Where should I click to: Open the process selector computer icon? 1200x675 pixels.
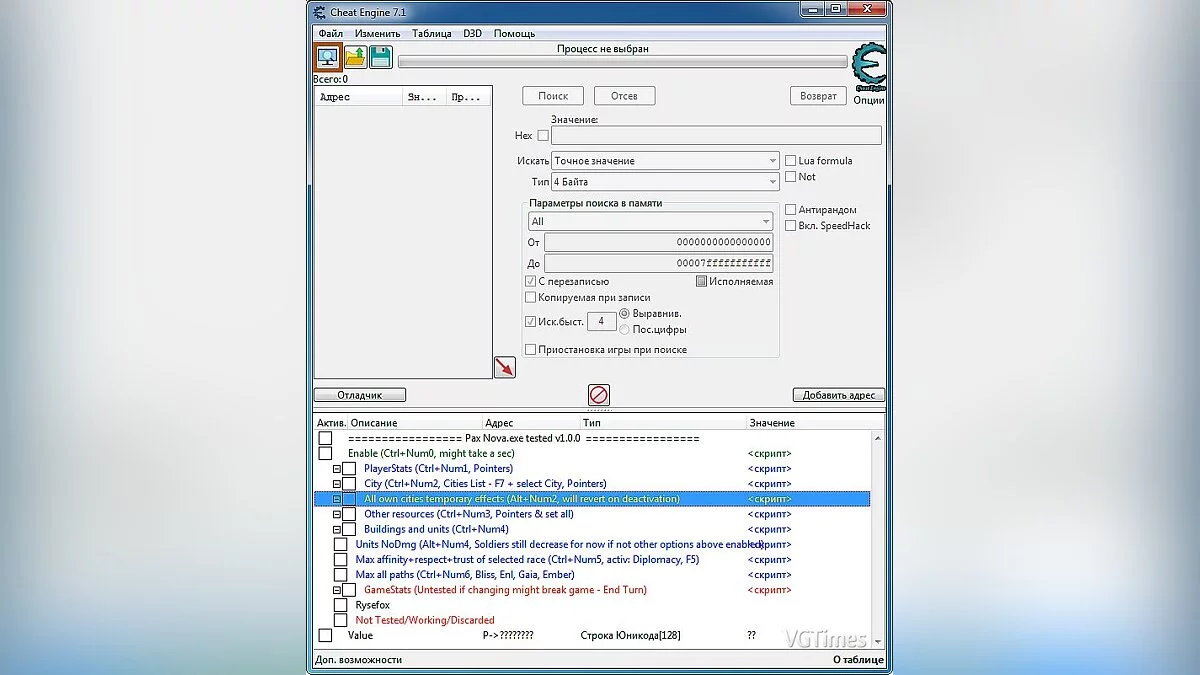pyautogui.click(x=328, y=57)
